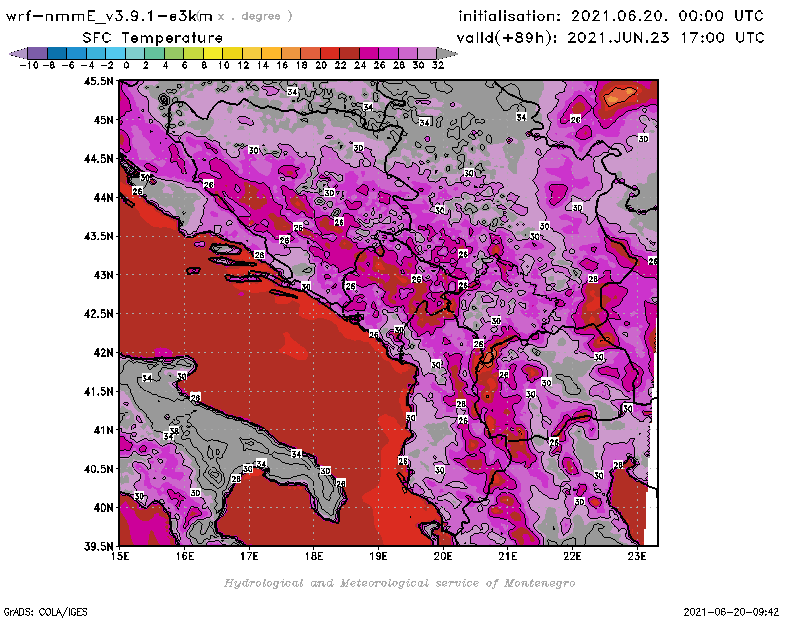Click the purple swatch between -10 and -8

pos(38,53)
